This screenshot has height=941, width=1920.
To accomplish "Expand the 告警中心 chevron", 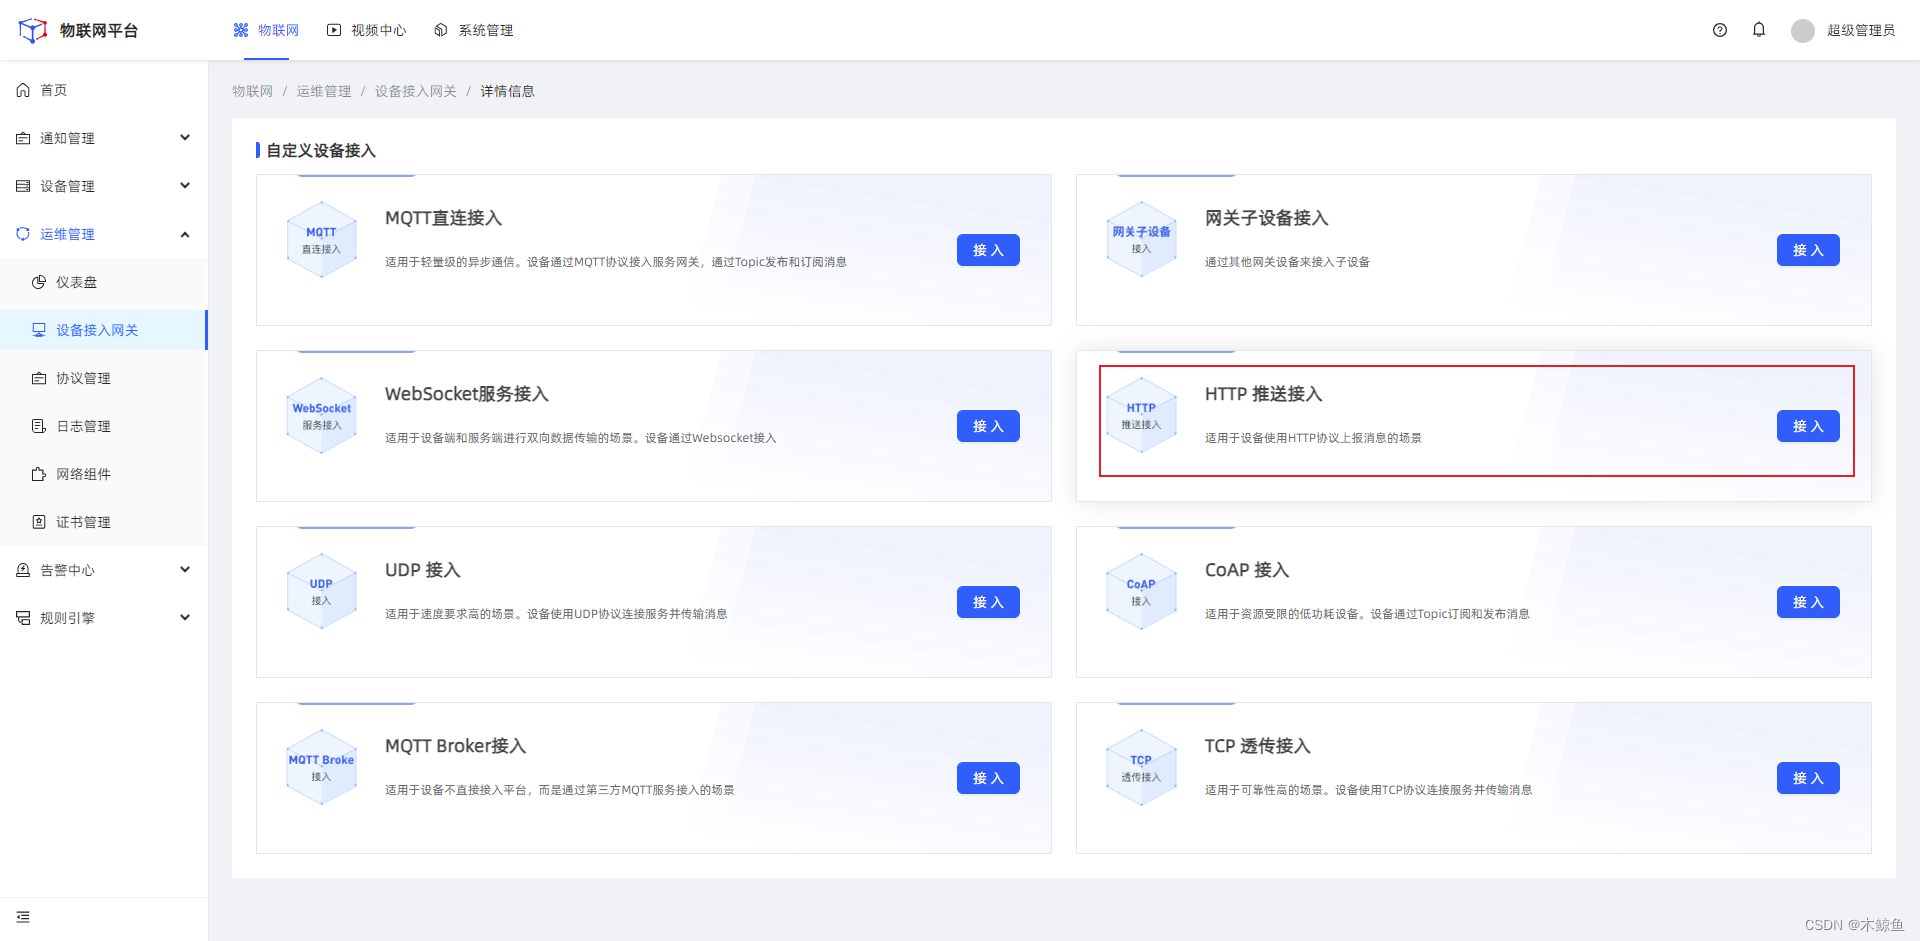I will coord(185,570).
